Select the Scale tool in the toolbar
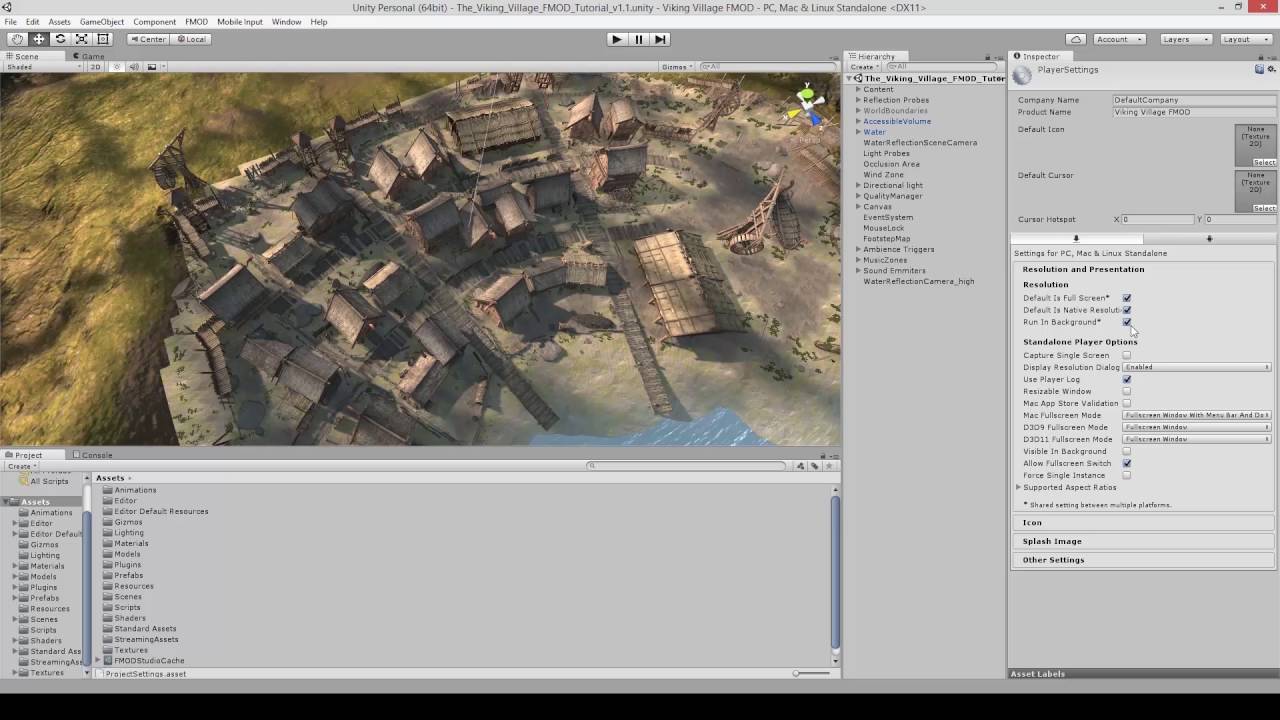The image size is (1280, 720). pos(81,39)
